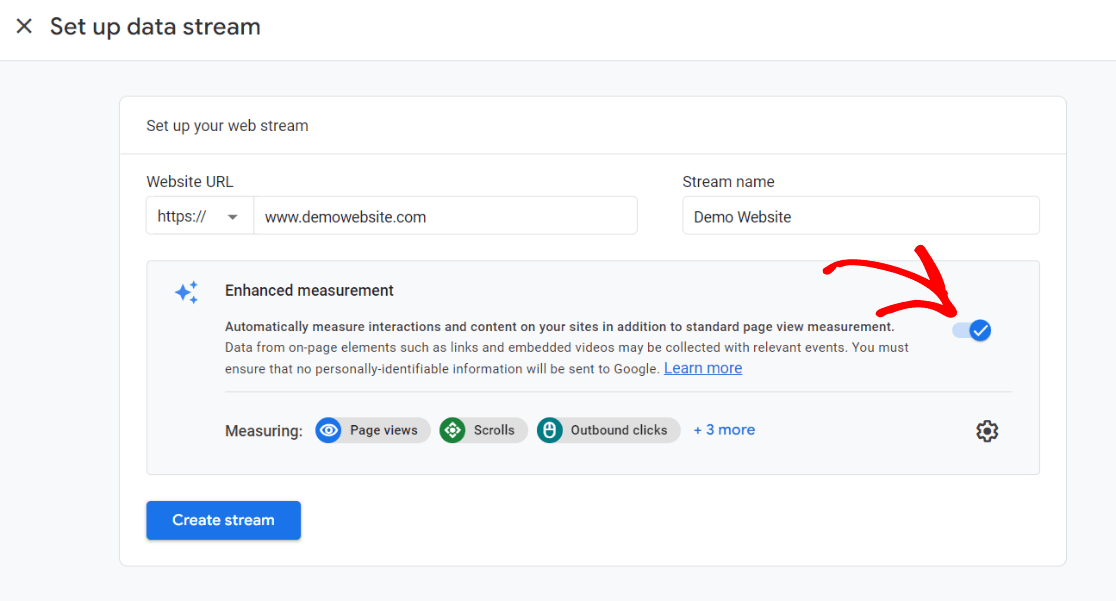
Task: Open Enhanced measurement advanced settings gear
Action: click(x=987, y=430)
